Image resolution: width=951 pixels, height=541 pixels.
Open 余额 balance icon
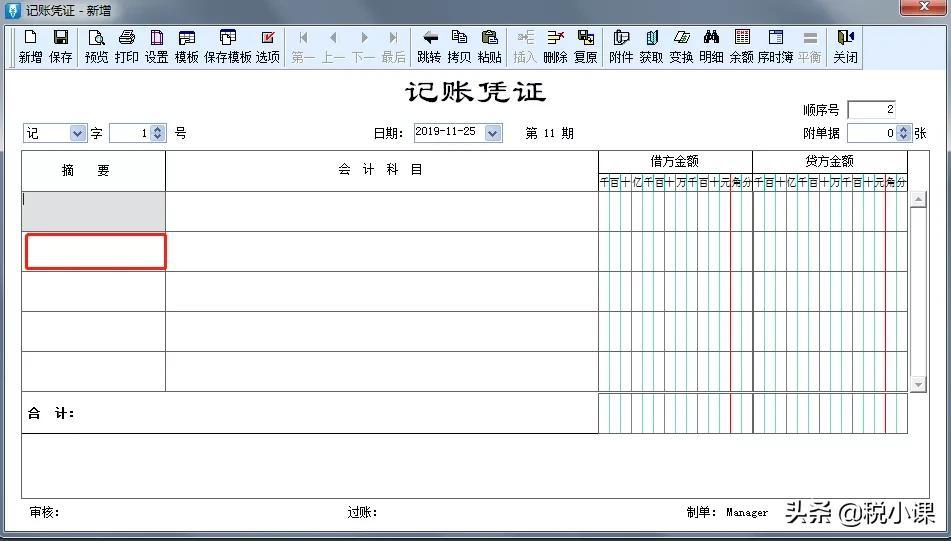(741, 46)
